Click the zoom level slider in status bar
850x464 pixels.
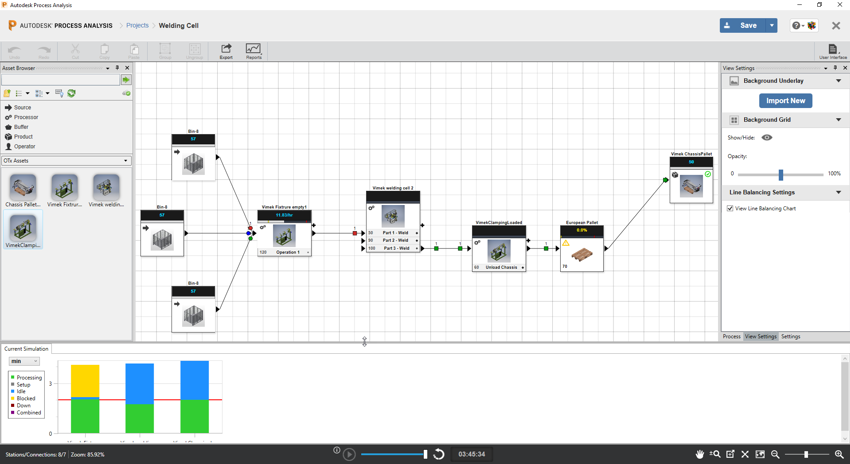pyautogui.click(x=806, y=454)
